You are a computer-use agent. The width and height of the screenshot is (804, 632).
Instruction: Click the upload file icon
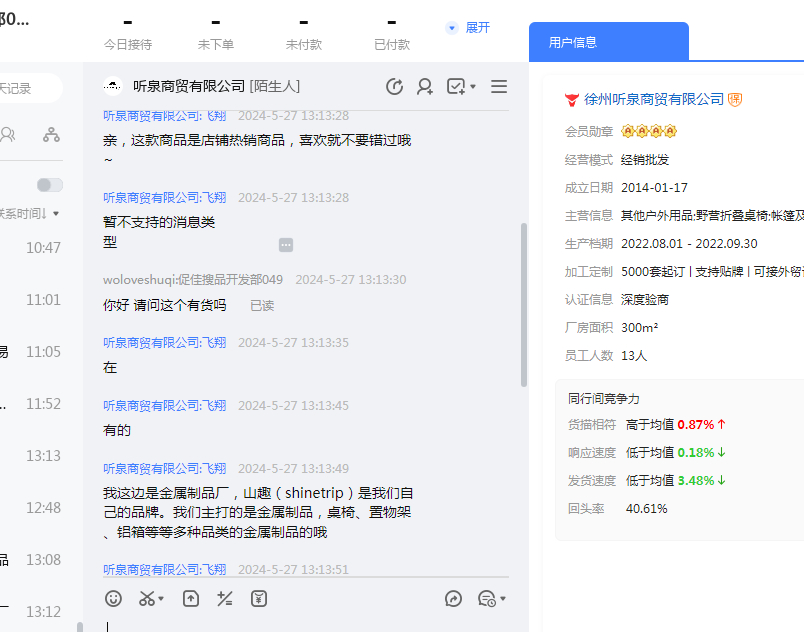click(190, 598)
